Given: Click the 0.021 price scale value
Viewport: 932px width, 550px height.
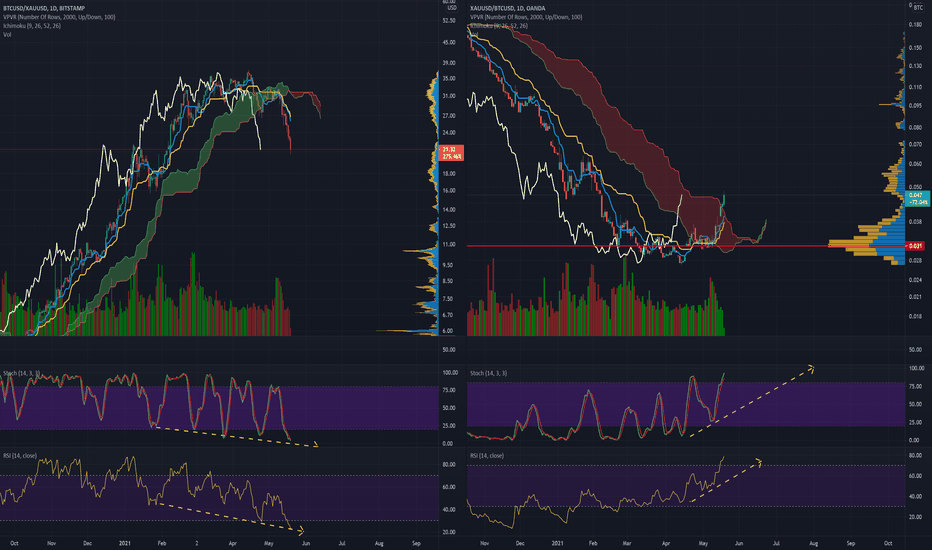Looking at the screenshot, I should pos(915,297).
